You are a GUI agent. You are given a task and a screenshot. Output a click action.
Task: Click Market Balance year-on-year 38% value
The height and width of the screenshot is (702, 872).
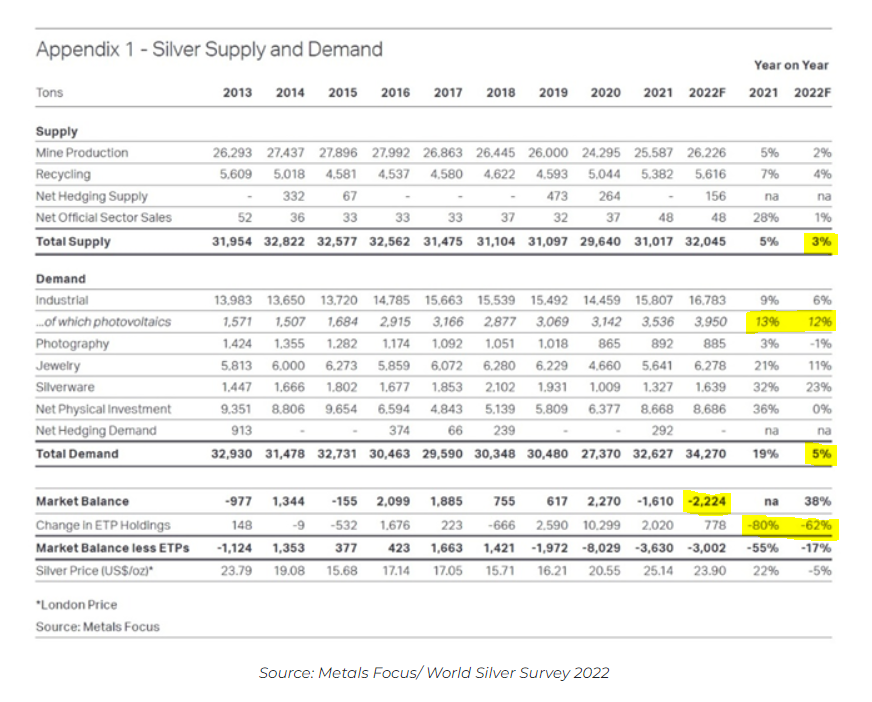click(x=818, y=501)
